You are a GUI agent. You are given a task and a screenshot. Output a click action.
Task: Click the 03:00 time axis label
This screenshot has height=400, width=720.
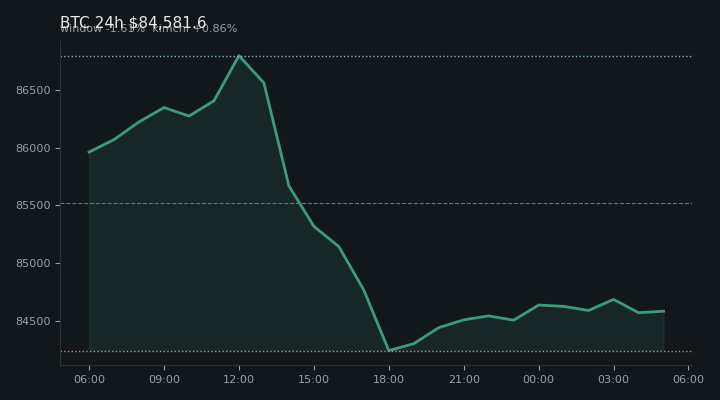point(613,379)
